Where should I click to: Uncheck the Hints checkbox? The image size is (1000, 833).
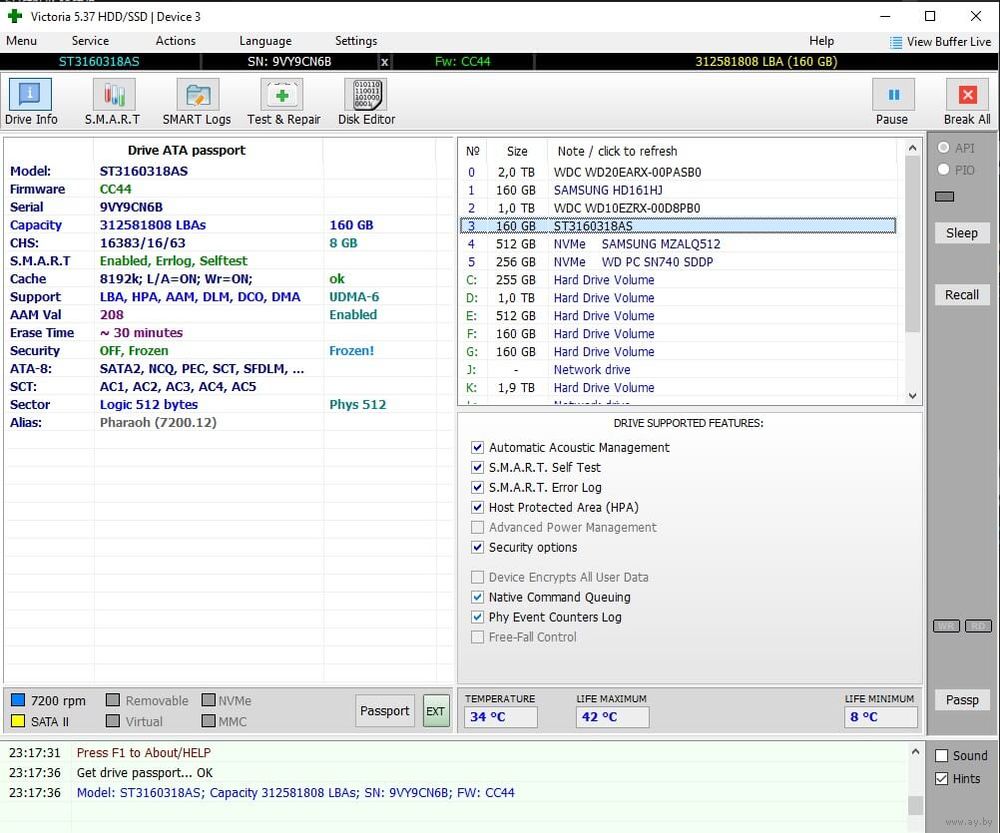point(941,779)
